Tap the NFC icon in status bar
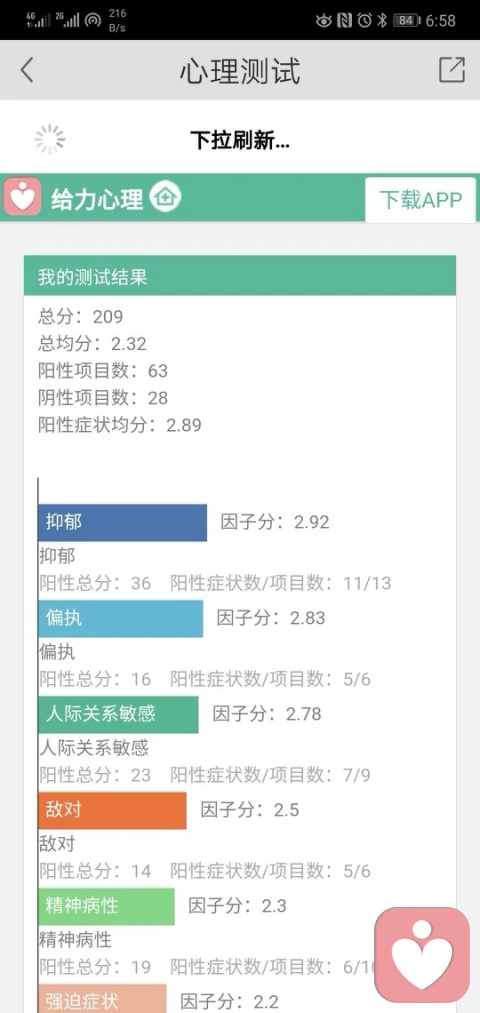The height and width of the screenshot is (1013, 480). coord(345,20)
